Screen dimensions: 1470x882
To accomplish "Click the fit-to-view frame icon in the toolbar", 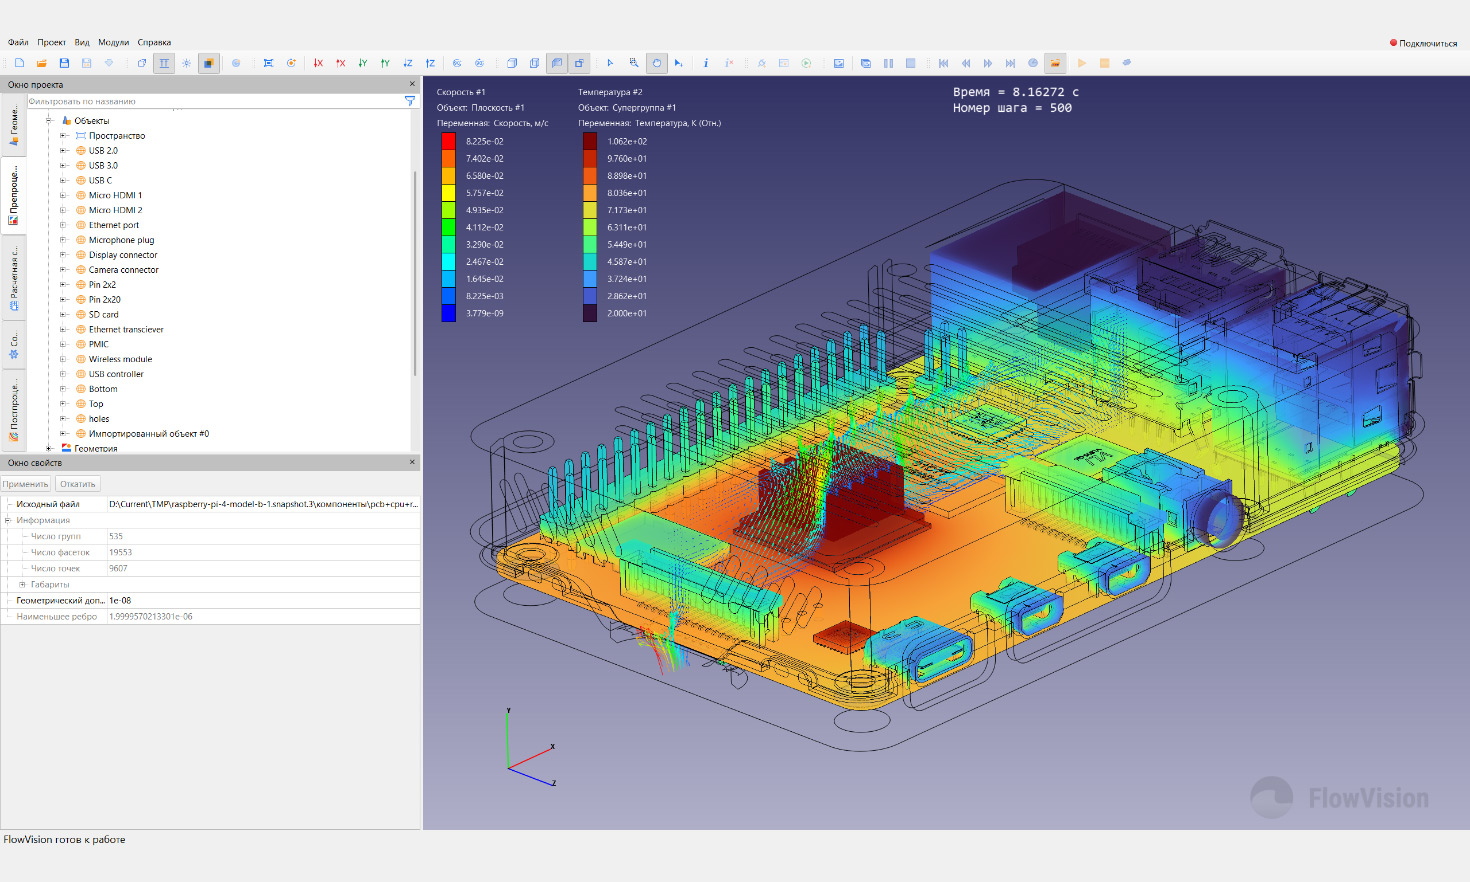I will (x=268, y=63).
